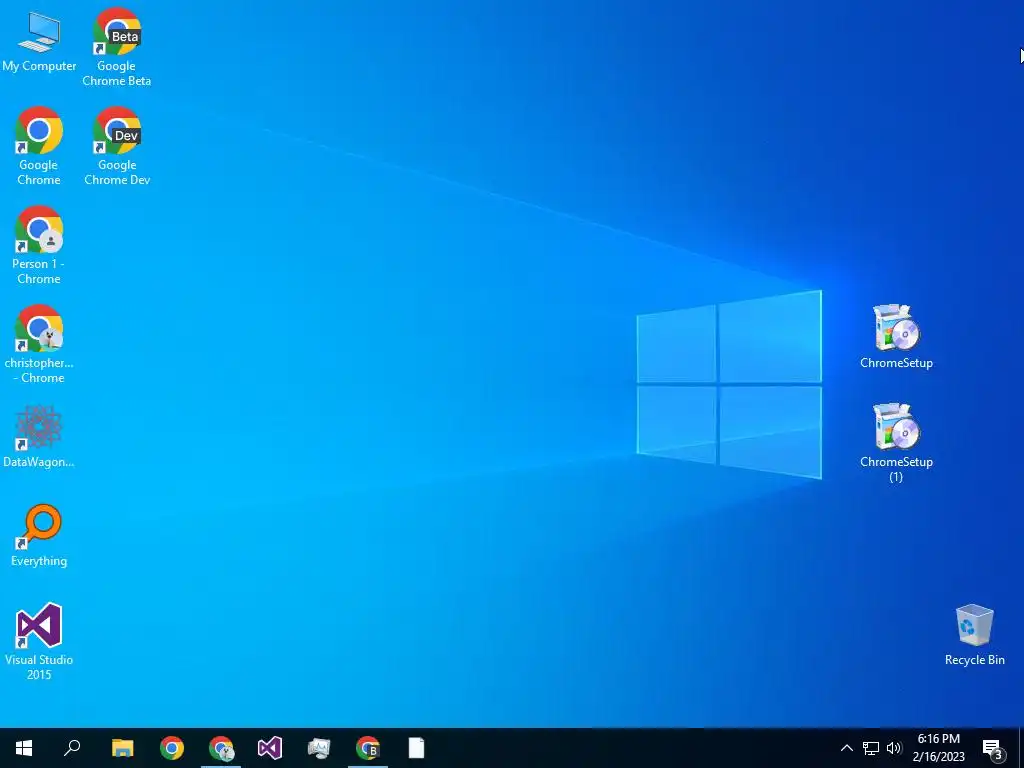
Task: Switch to Chrome profile window in taskbar
Action: pyautogui.click(x=221, y=748)
